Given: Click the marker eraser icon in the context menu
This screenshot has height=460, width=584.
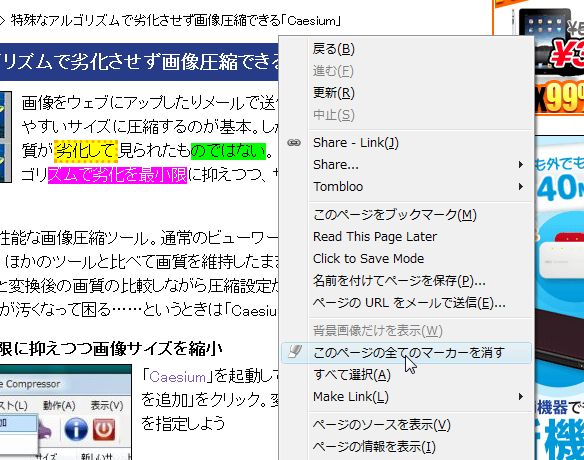Looking at the screenshot, I should [x=295, y=352].
